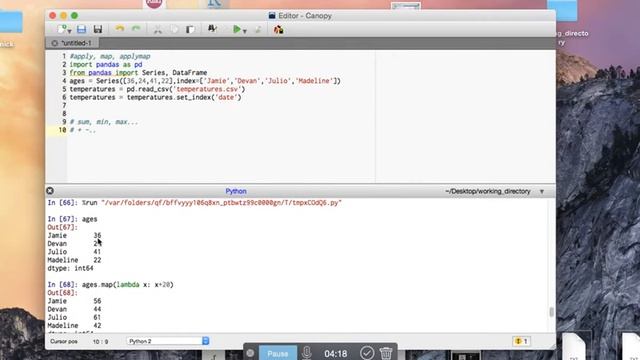Click Jamie 56 row in Out[68]
The image size is (640, 360).
pos(74,301)
